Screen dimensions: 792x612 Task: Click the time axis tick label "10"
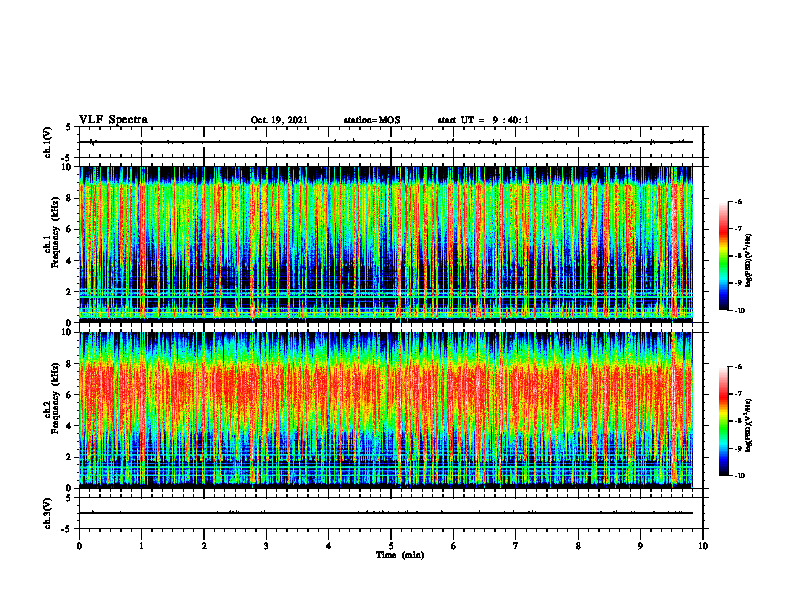coord(703,546)
